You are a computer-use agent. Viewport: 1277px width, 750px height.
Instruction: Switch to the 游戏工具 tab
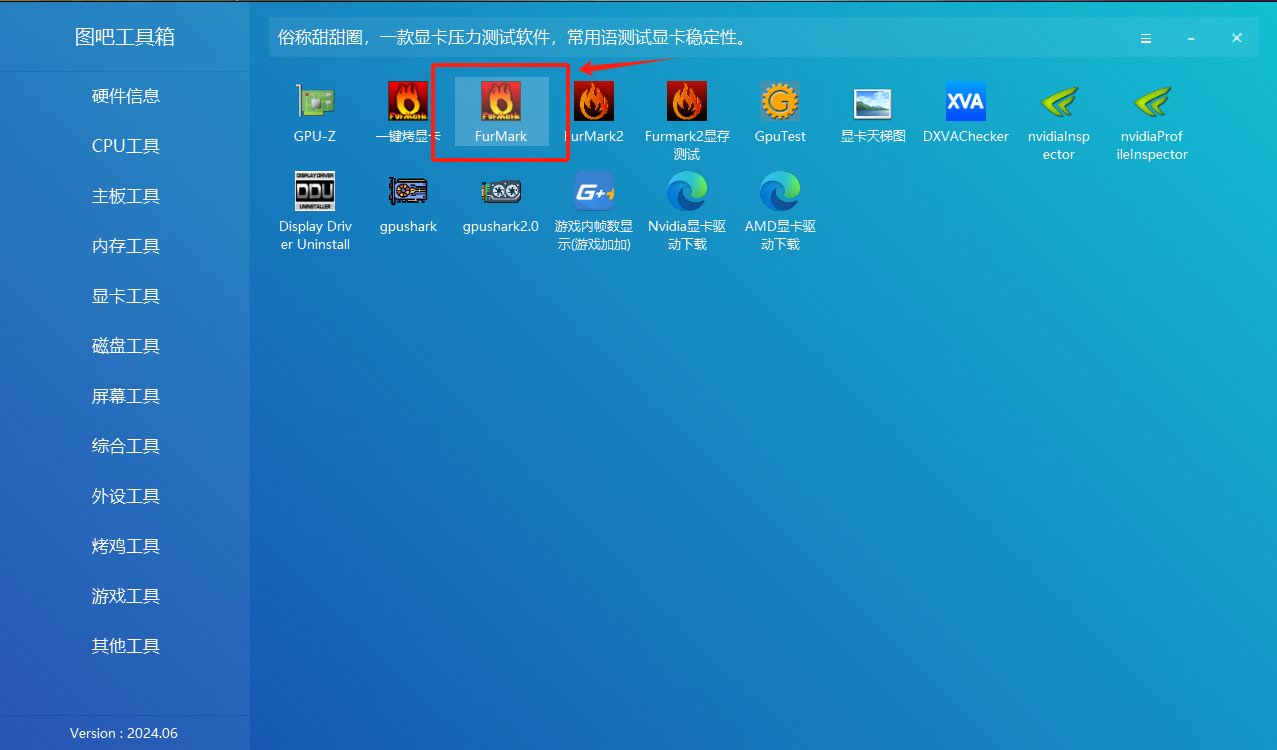(126, 596)
